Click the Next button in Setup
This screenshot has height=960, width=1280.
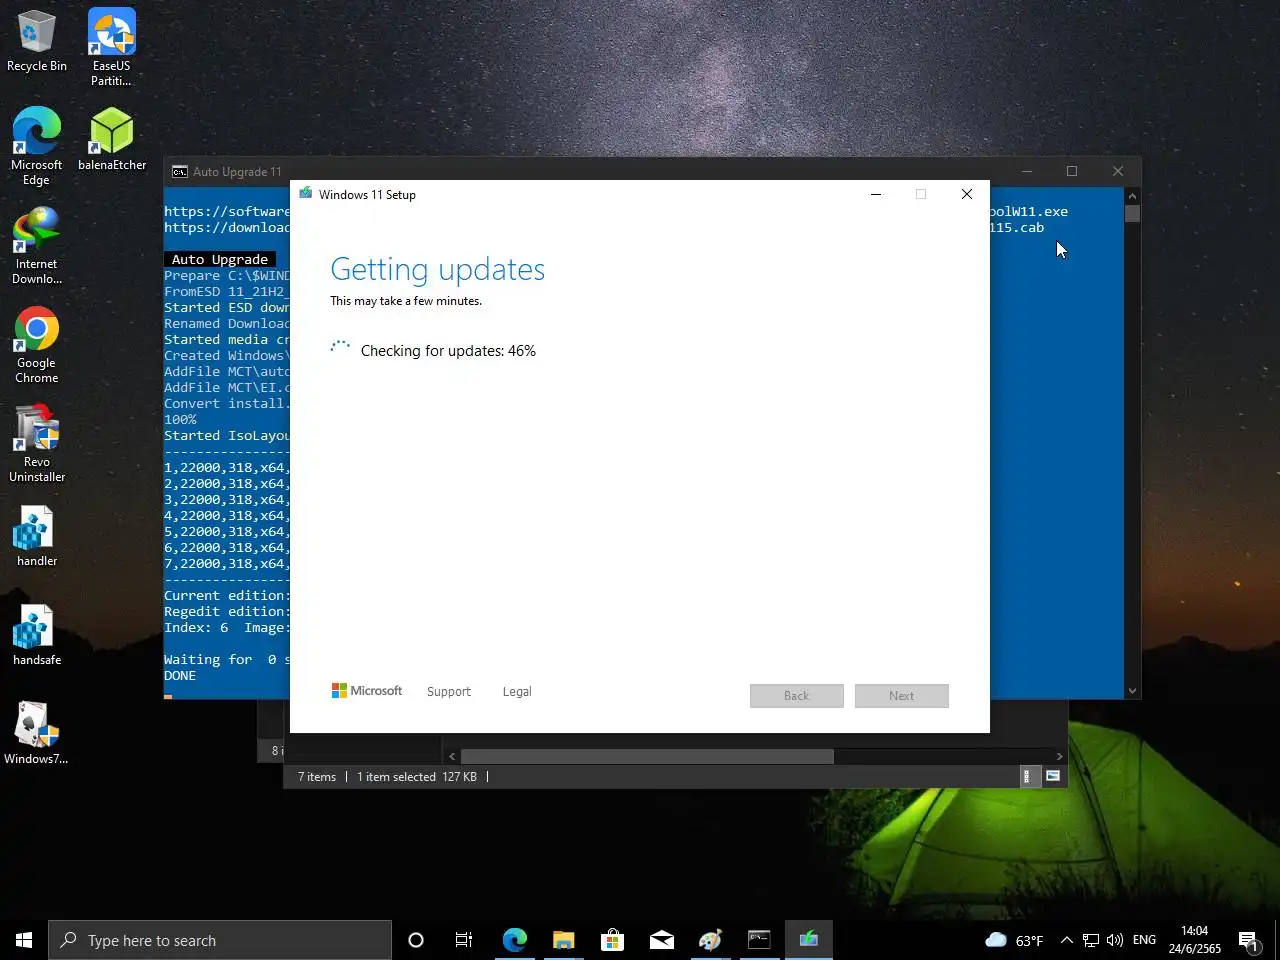click(x=902, y=696)
